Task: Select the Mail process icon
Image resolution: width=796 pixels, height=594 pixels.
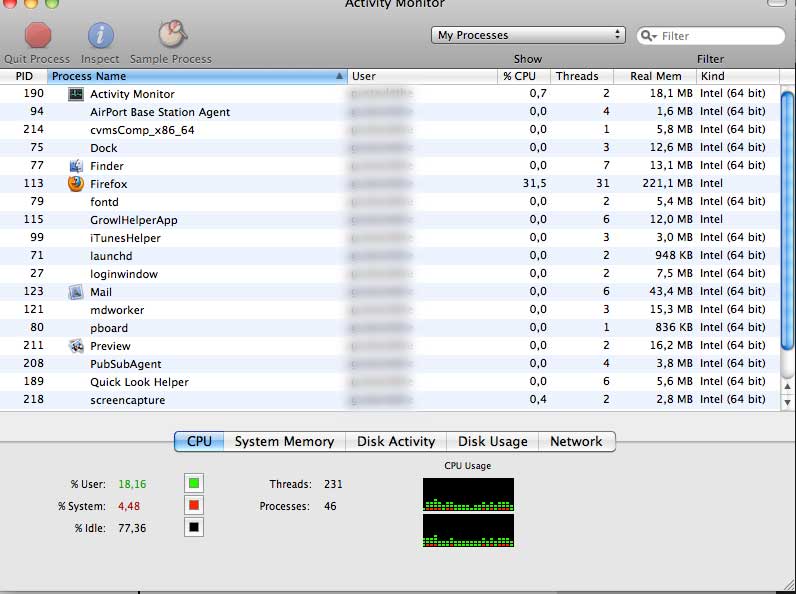Action: coord(76,292)
